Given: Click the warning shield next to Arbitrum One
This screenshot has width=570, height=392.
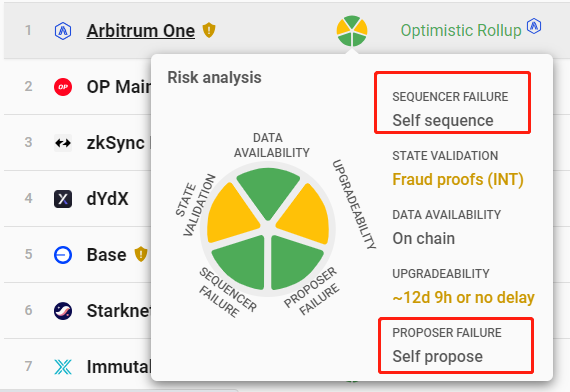Looking at the screenshot, I should (209, 30).
